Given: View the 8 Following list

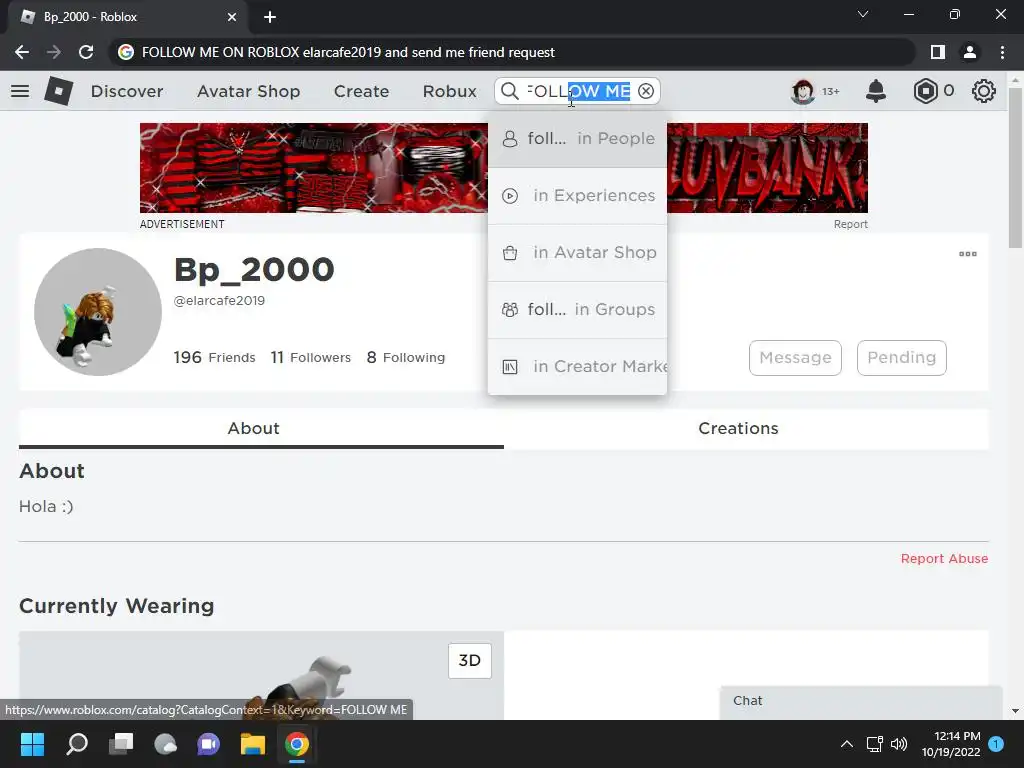Looking at the screenshot, I should tap(406, 357).
